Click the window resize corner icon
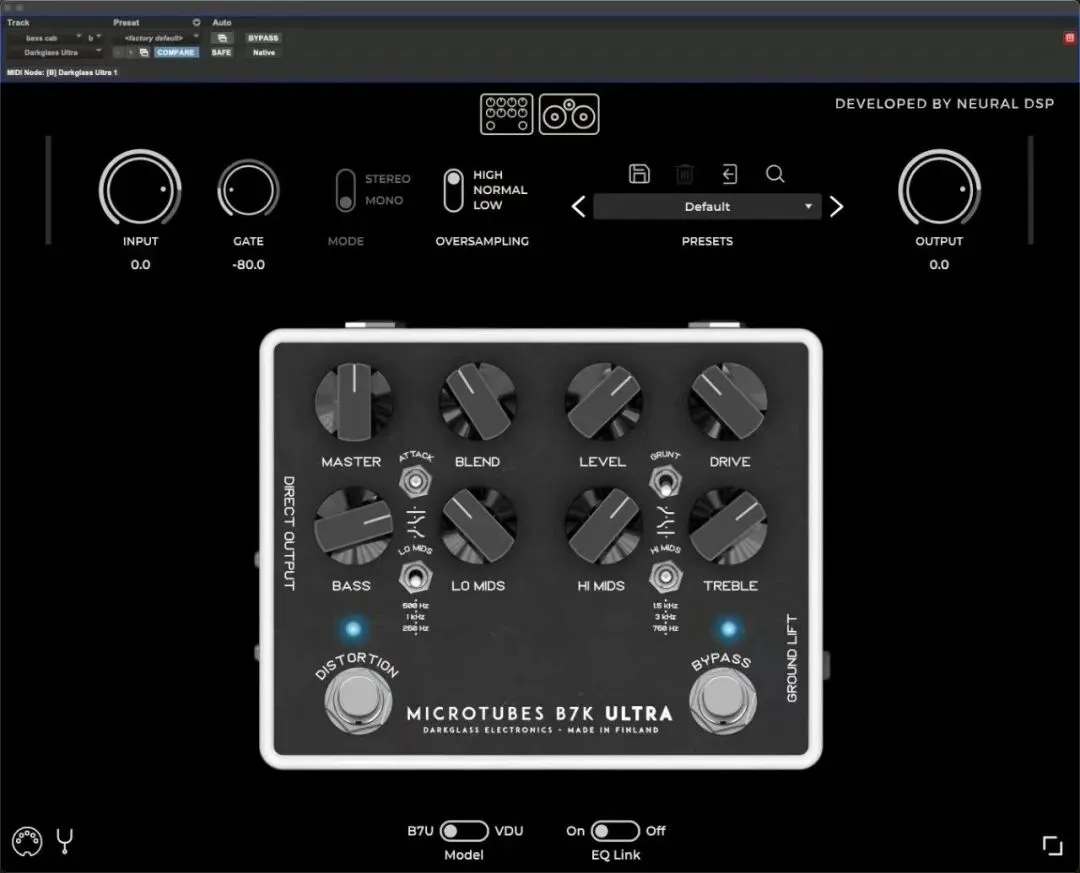This screenshot has width=1080, height=873. 1052,845
